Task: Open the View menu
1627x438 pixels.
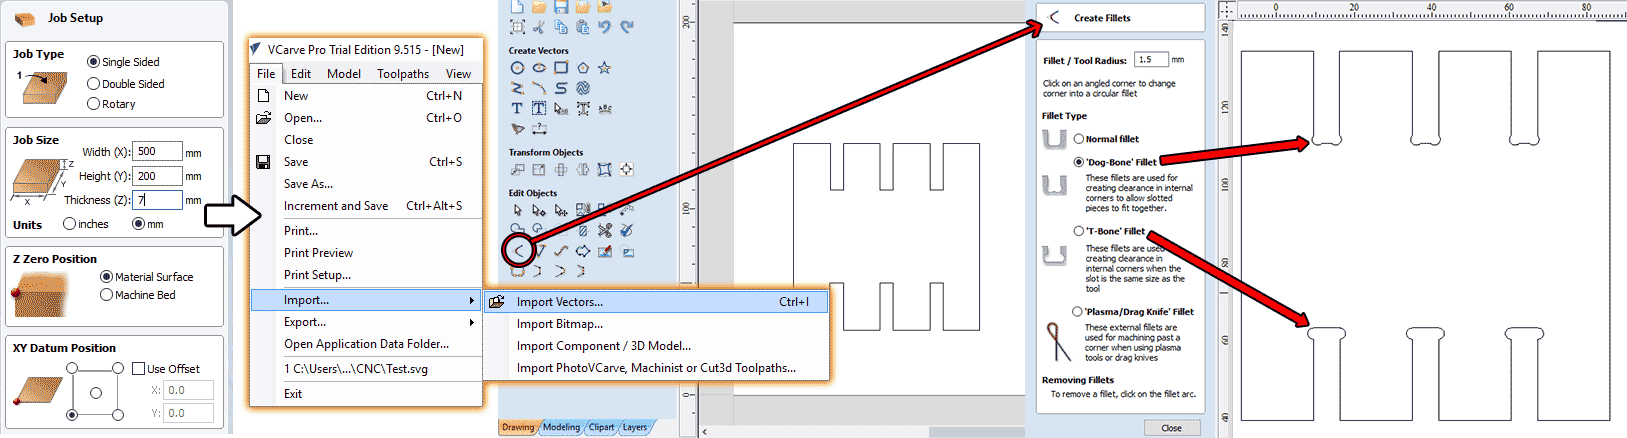Action: click(x=458, y=73)
